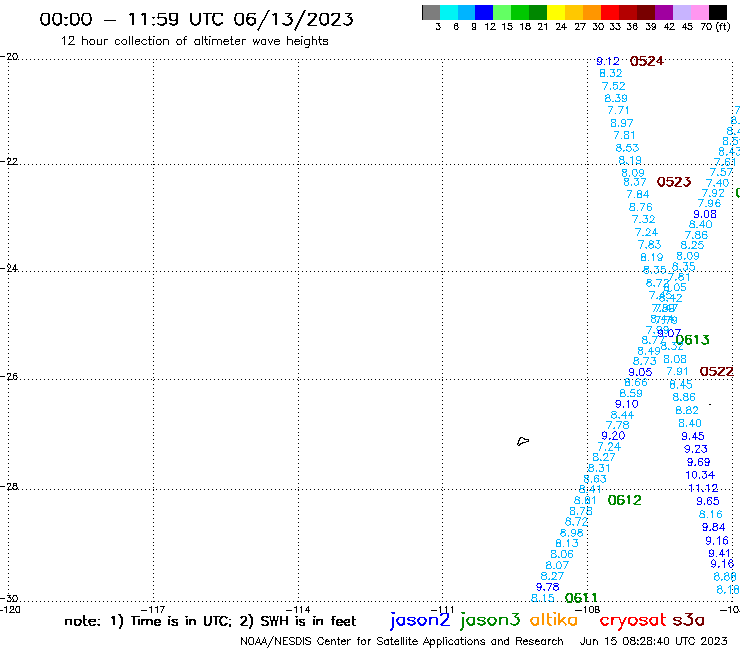Image resolution: width=740 pixels, height=650 pixels.
Task: Click the latitude axis label '-28'
Action: click(9, 486)
